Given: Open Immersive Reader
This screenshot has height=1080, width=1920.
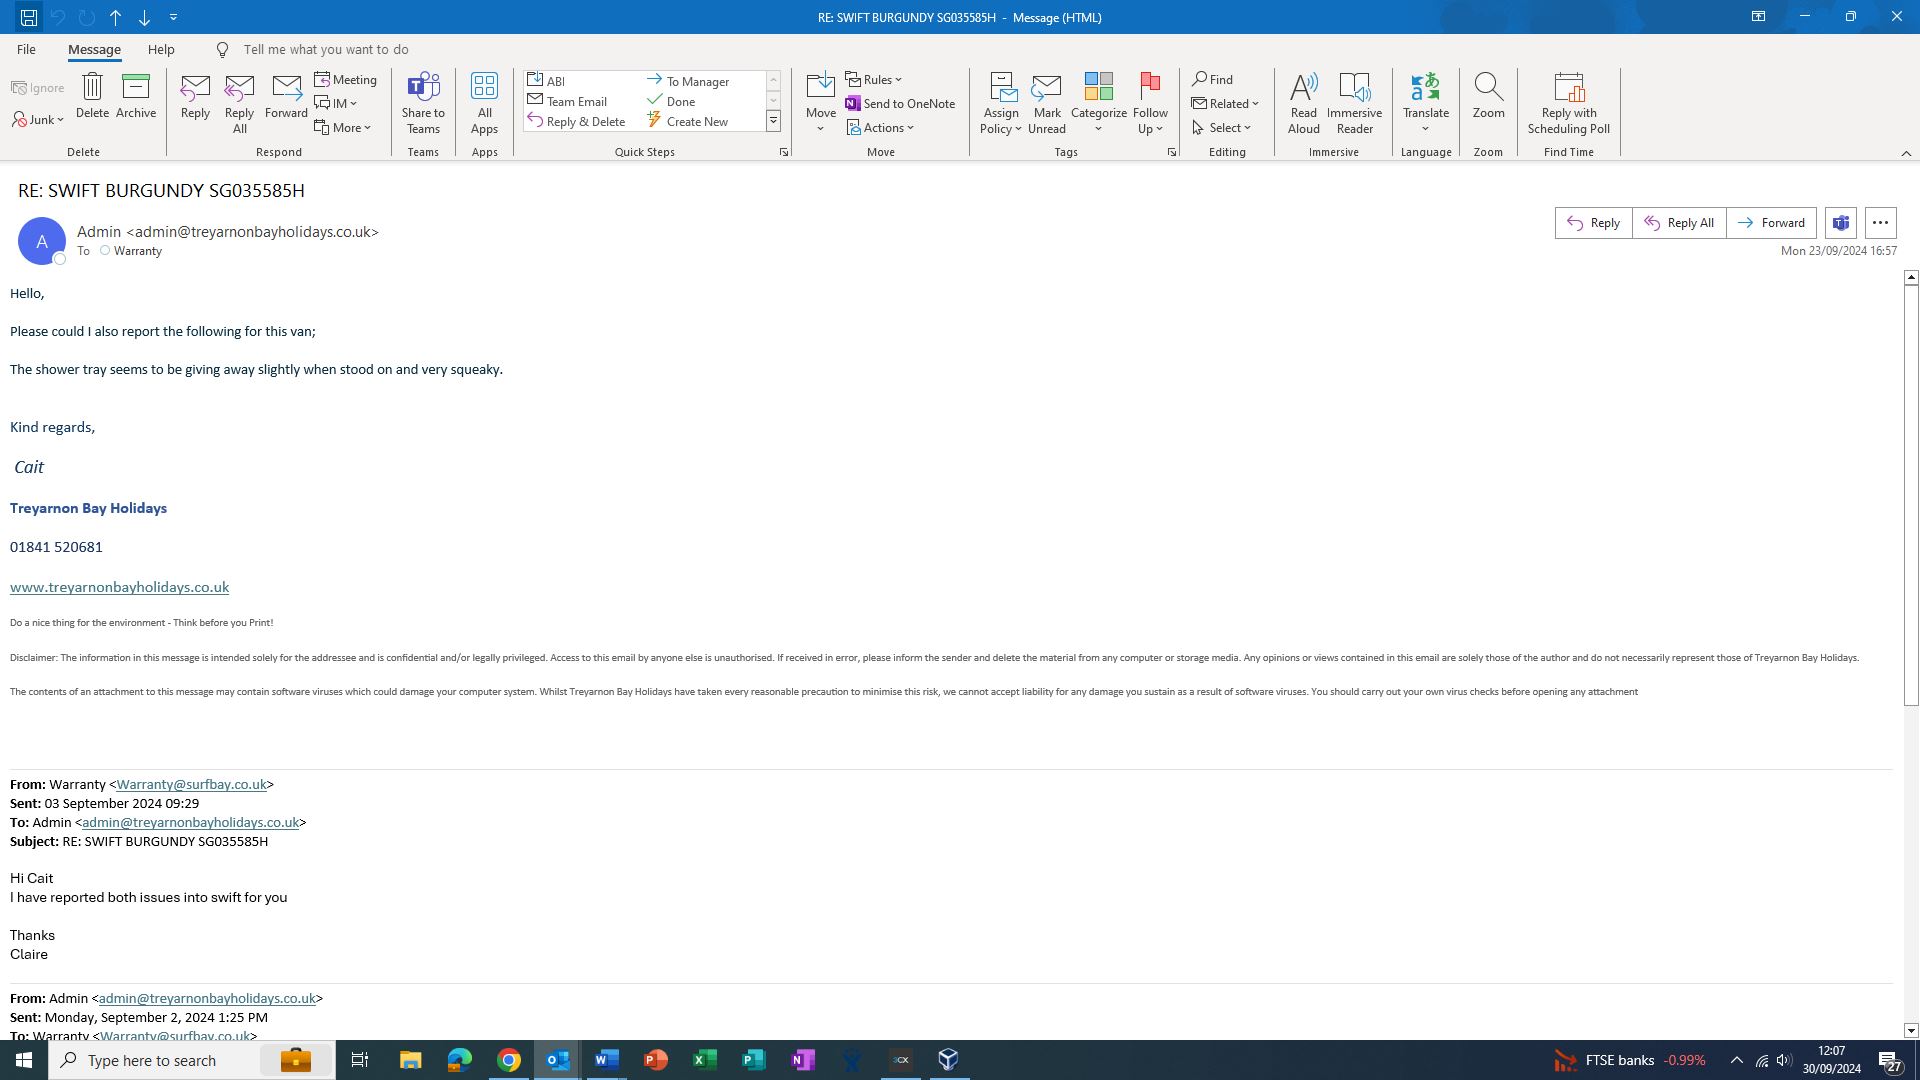Looking at the screenshot, I should [1354, 102].
